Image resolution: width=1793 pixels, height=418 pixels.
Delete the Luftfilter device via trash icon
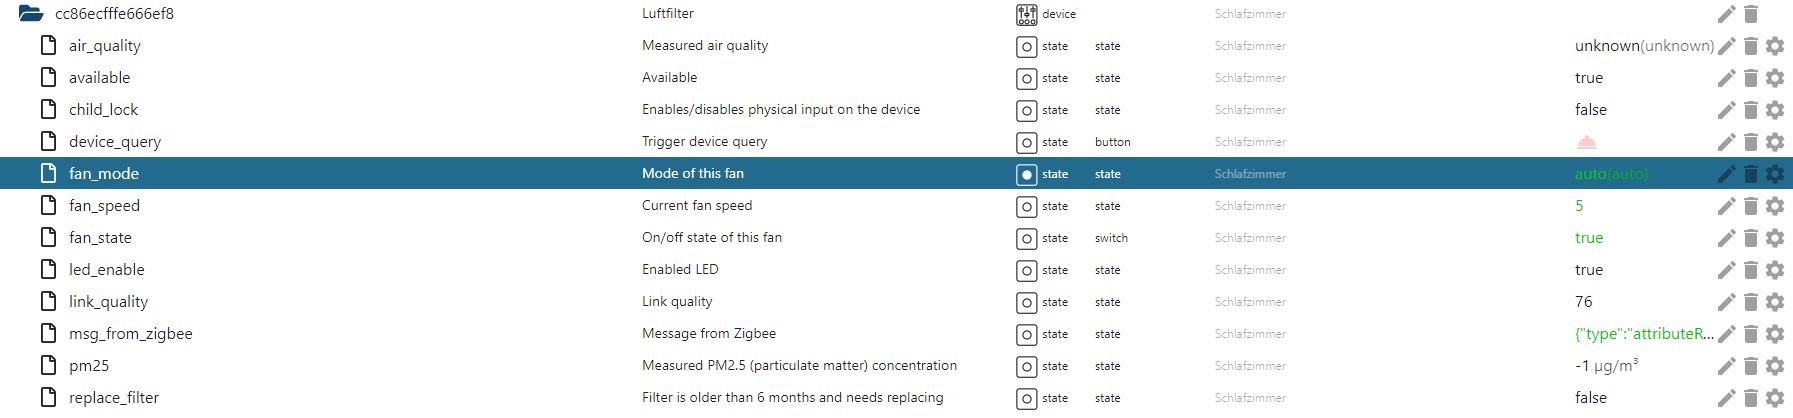[x=1751, y=14]
